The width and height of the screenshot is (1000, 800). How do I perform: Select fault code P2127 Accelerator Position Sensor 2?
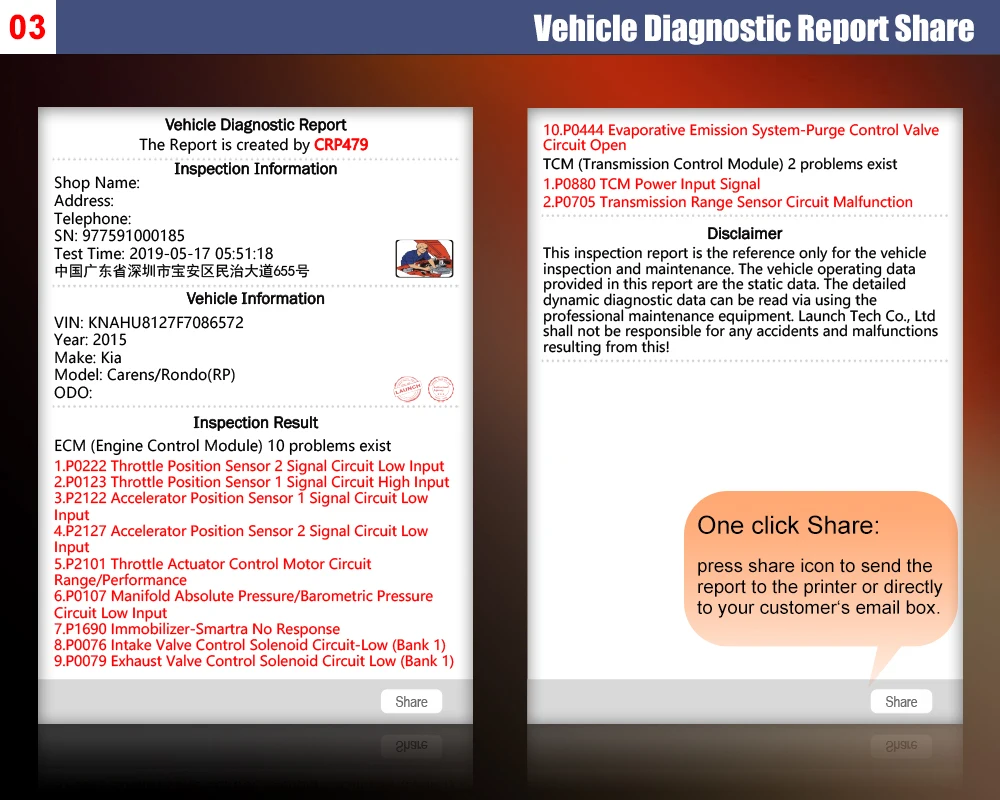[x=241, y=539]
